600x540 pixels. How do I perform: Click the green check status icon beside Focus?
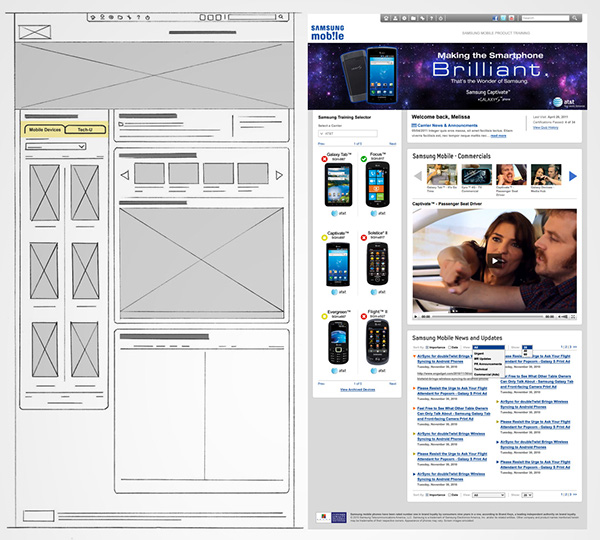[x=364, y=158]
